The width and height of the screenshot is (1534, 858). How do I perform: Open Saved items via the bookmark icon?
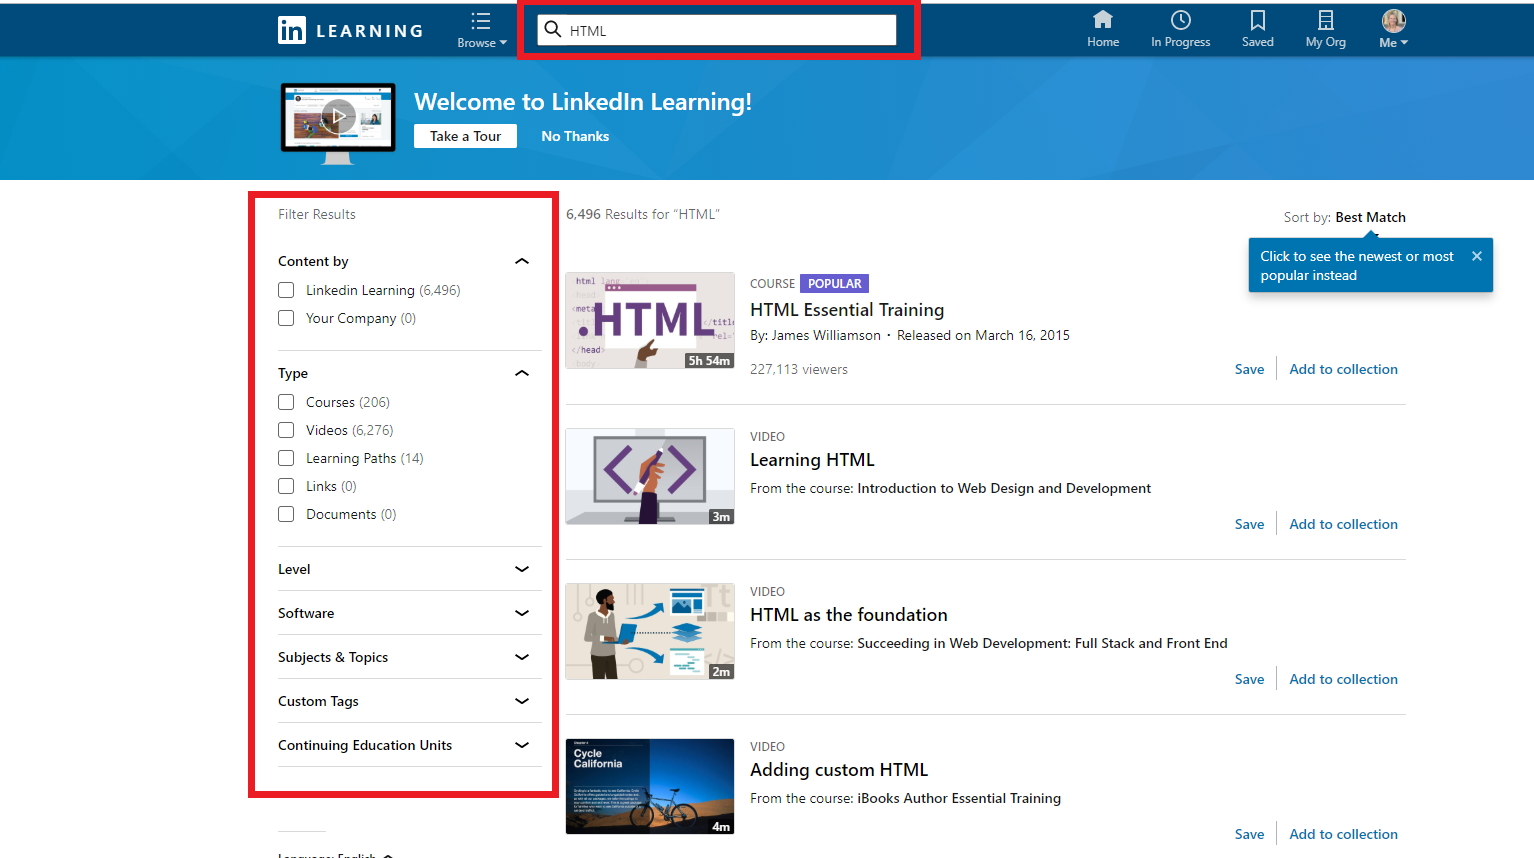point(1257,20)
